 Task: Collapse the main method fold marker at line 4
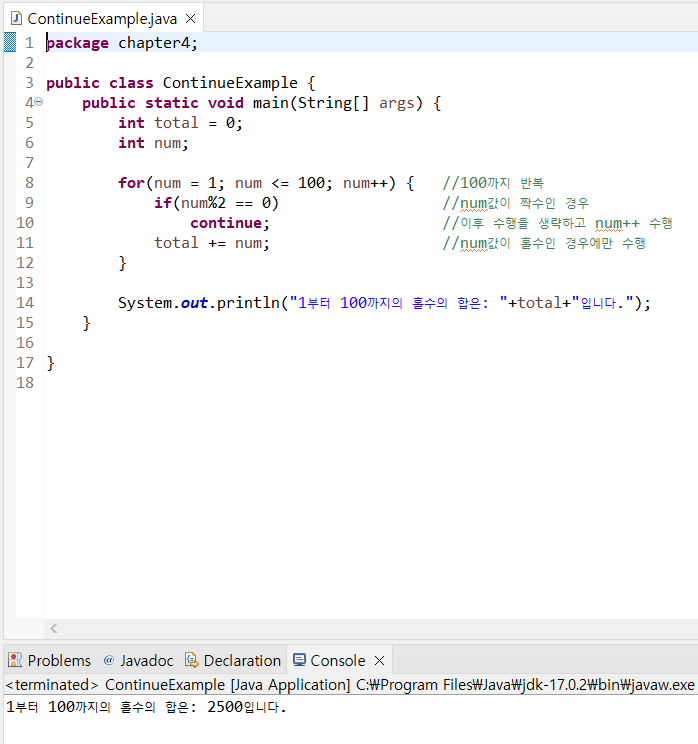[39, 102]
